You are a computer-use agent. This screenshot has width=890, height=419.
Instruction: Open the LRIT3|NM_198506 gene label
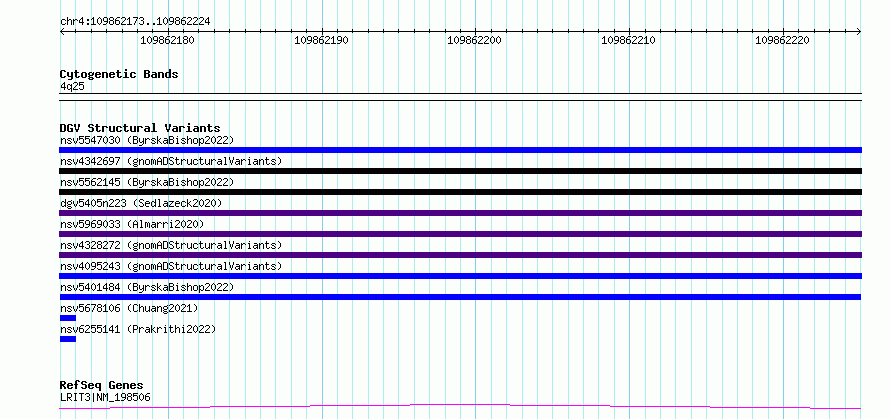[x=105, y=397]
